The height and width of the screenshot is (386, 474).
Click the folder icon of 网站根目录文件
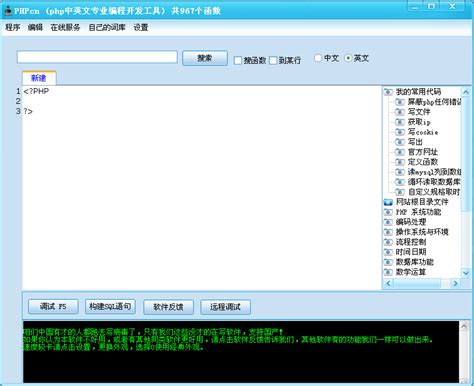(388, 202)
